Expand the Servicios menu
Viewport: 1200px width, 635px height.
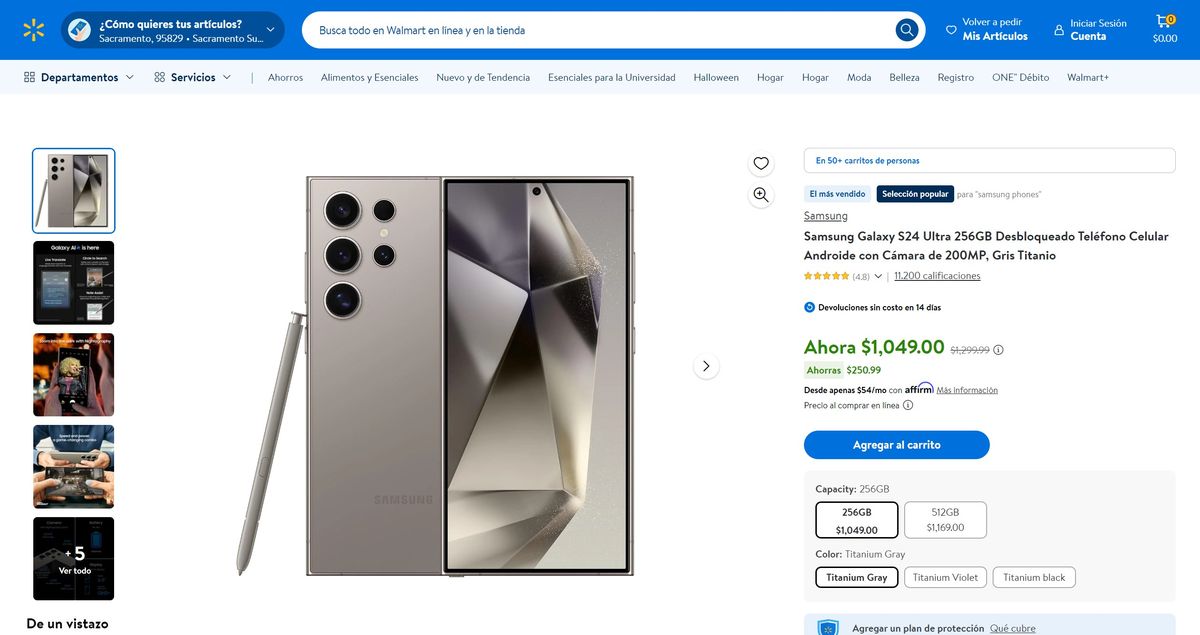pyautogui.click(x=193, y=77)
